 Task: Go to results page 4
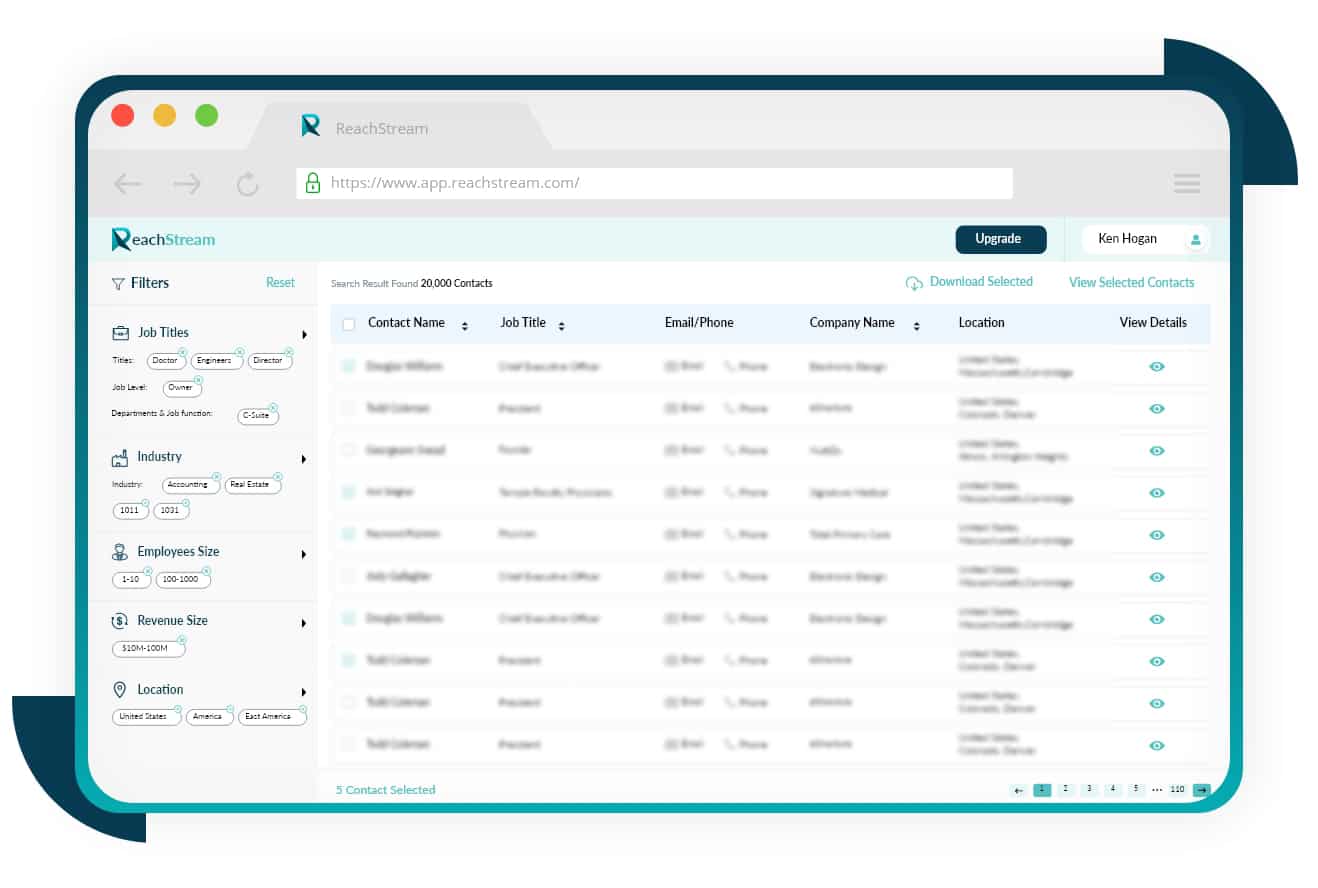click(1113, 789)
